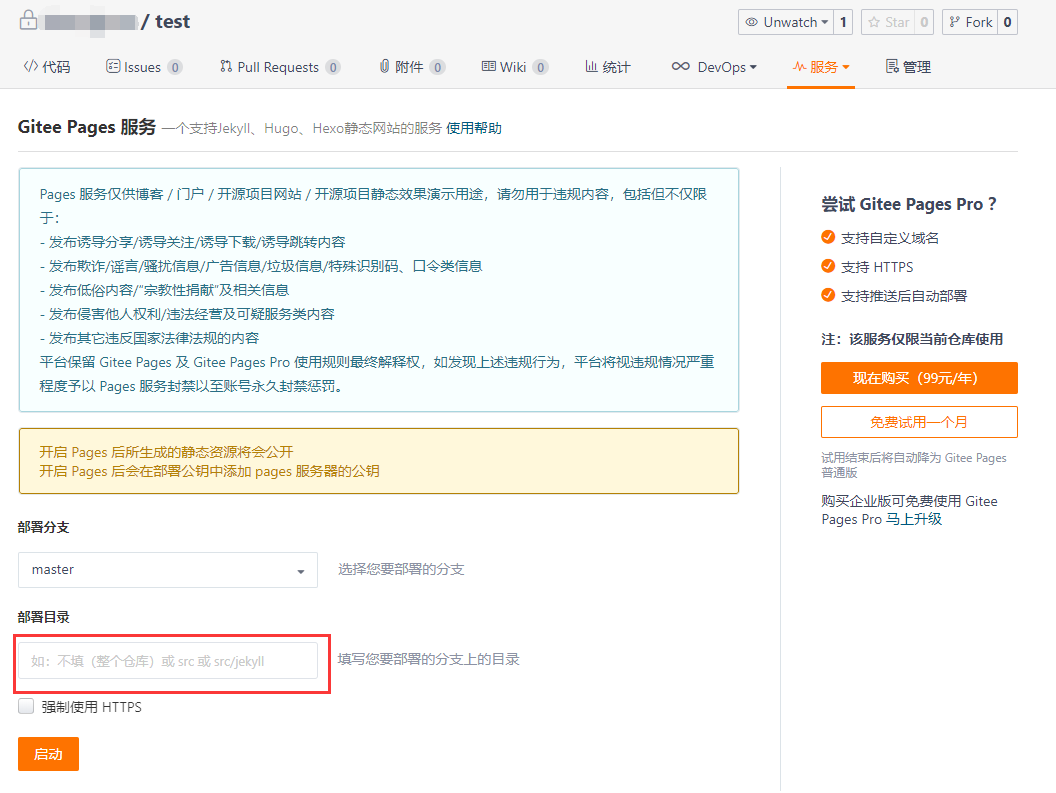Click the watch count 1
The width and height of the screenshot is (1056, 793).
coord(843,22)
